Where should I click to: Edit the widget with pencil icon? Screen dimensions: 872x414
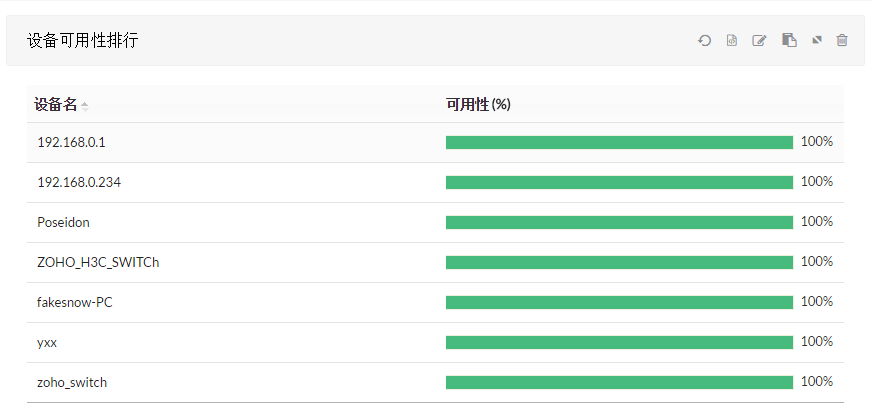click(x=759, y=41)
